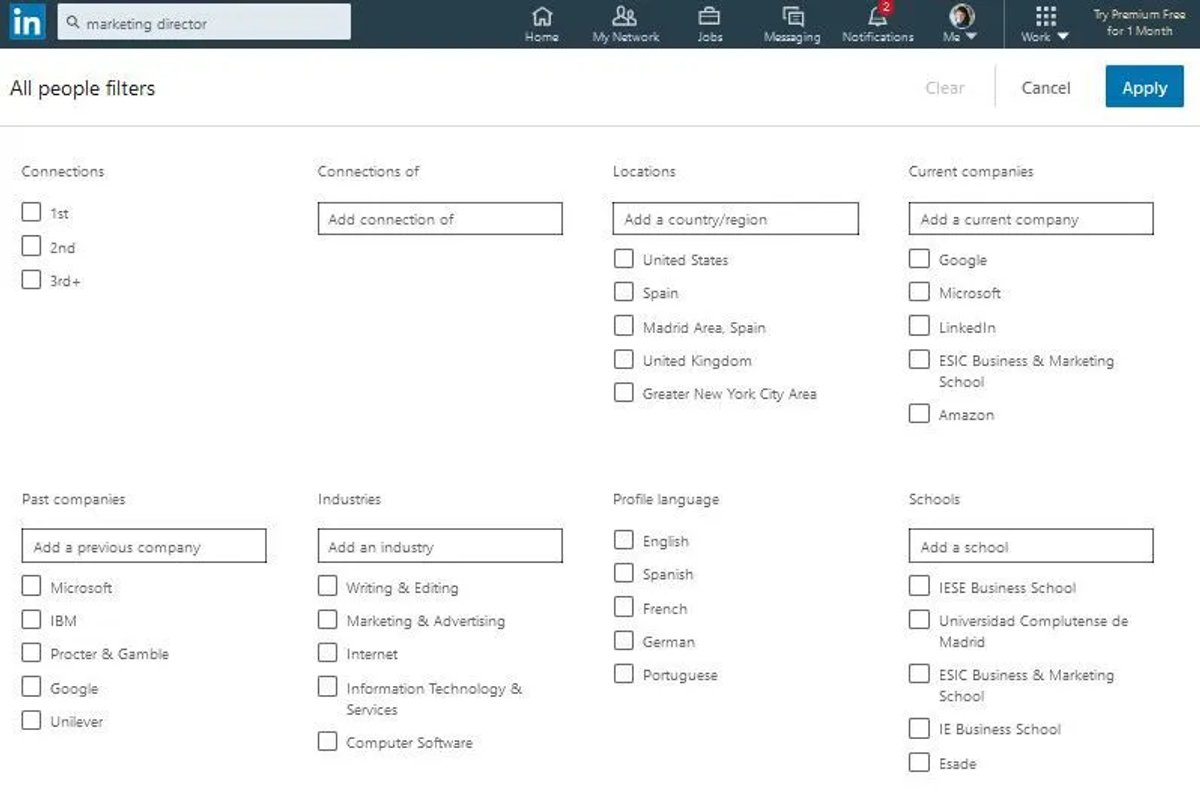Choose Portuguese profile language
1200x797 pixels.
623,674
